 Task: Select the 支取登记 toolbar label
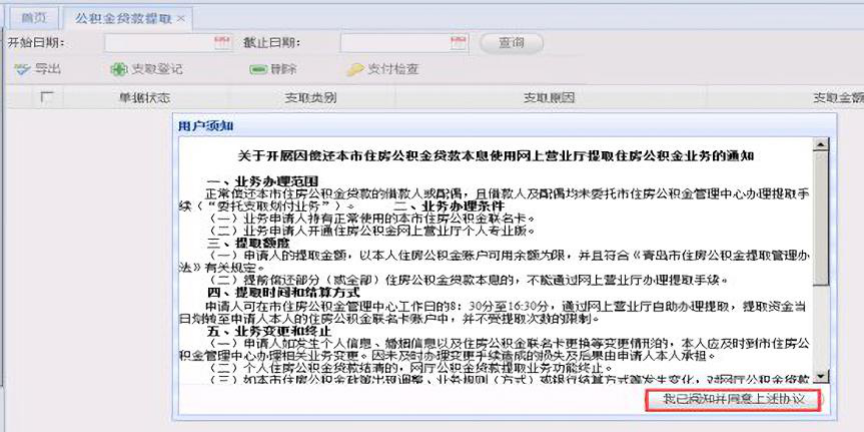point(156,69)
